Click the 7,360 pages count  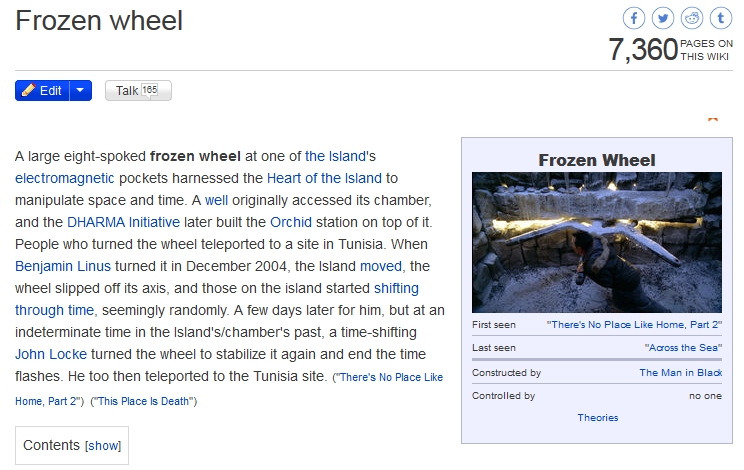pyautogui.click(x=643, y=50)
